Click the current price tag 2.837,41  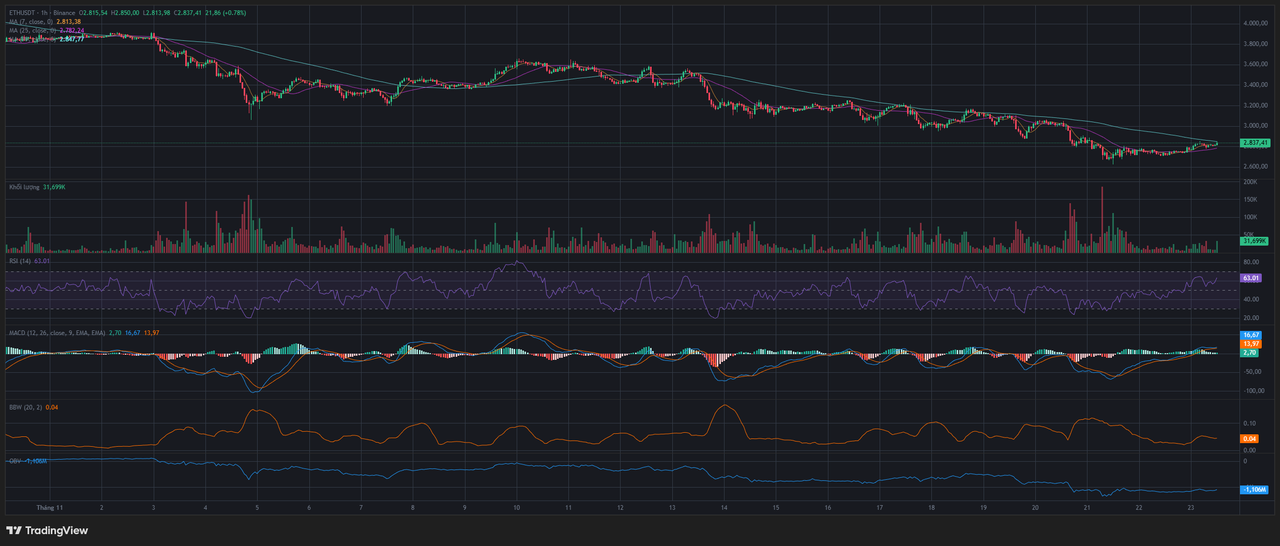tap(1254, 143)
